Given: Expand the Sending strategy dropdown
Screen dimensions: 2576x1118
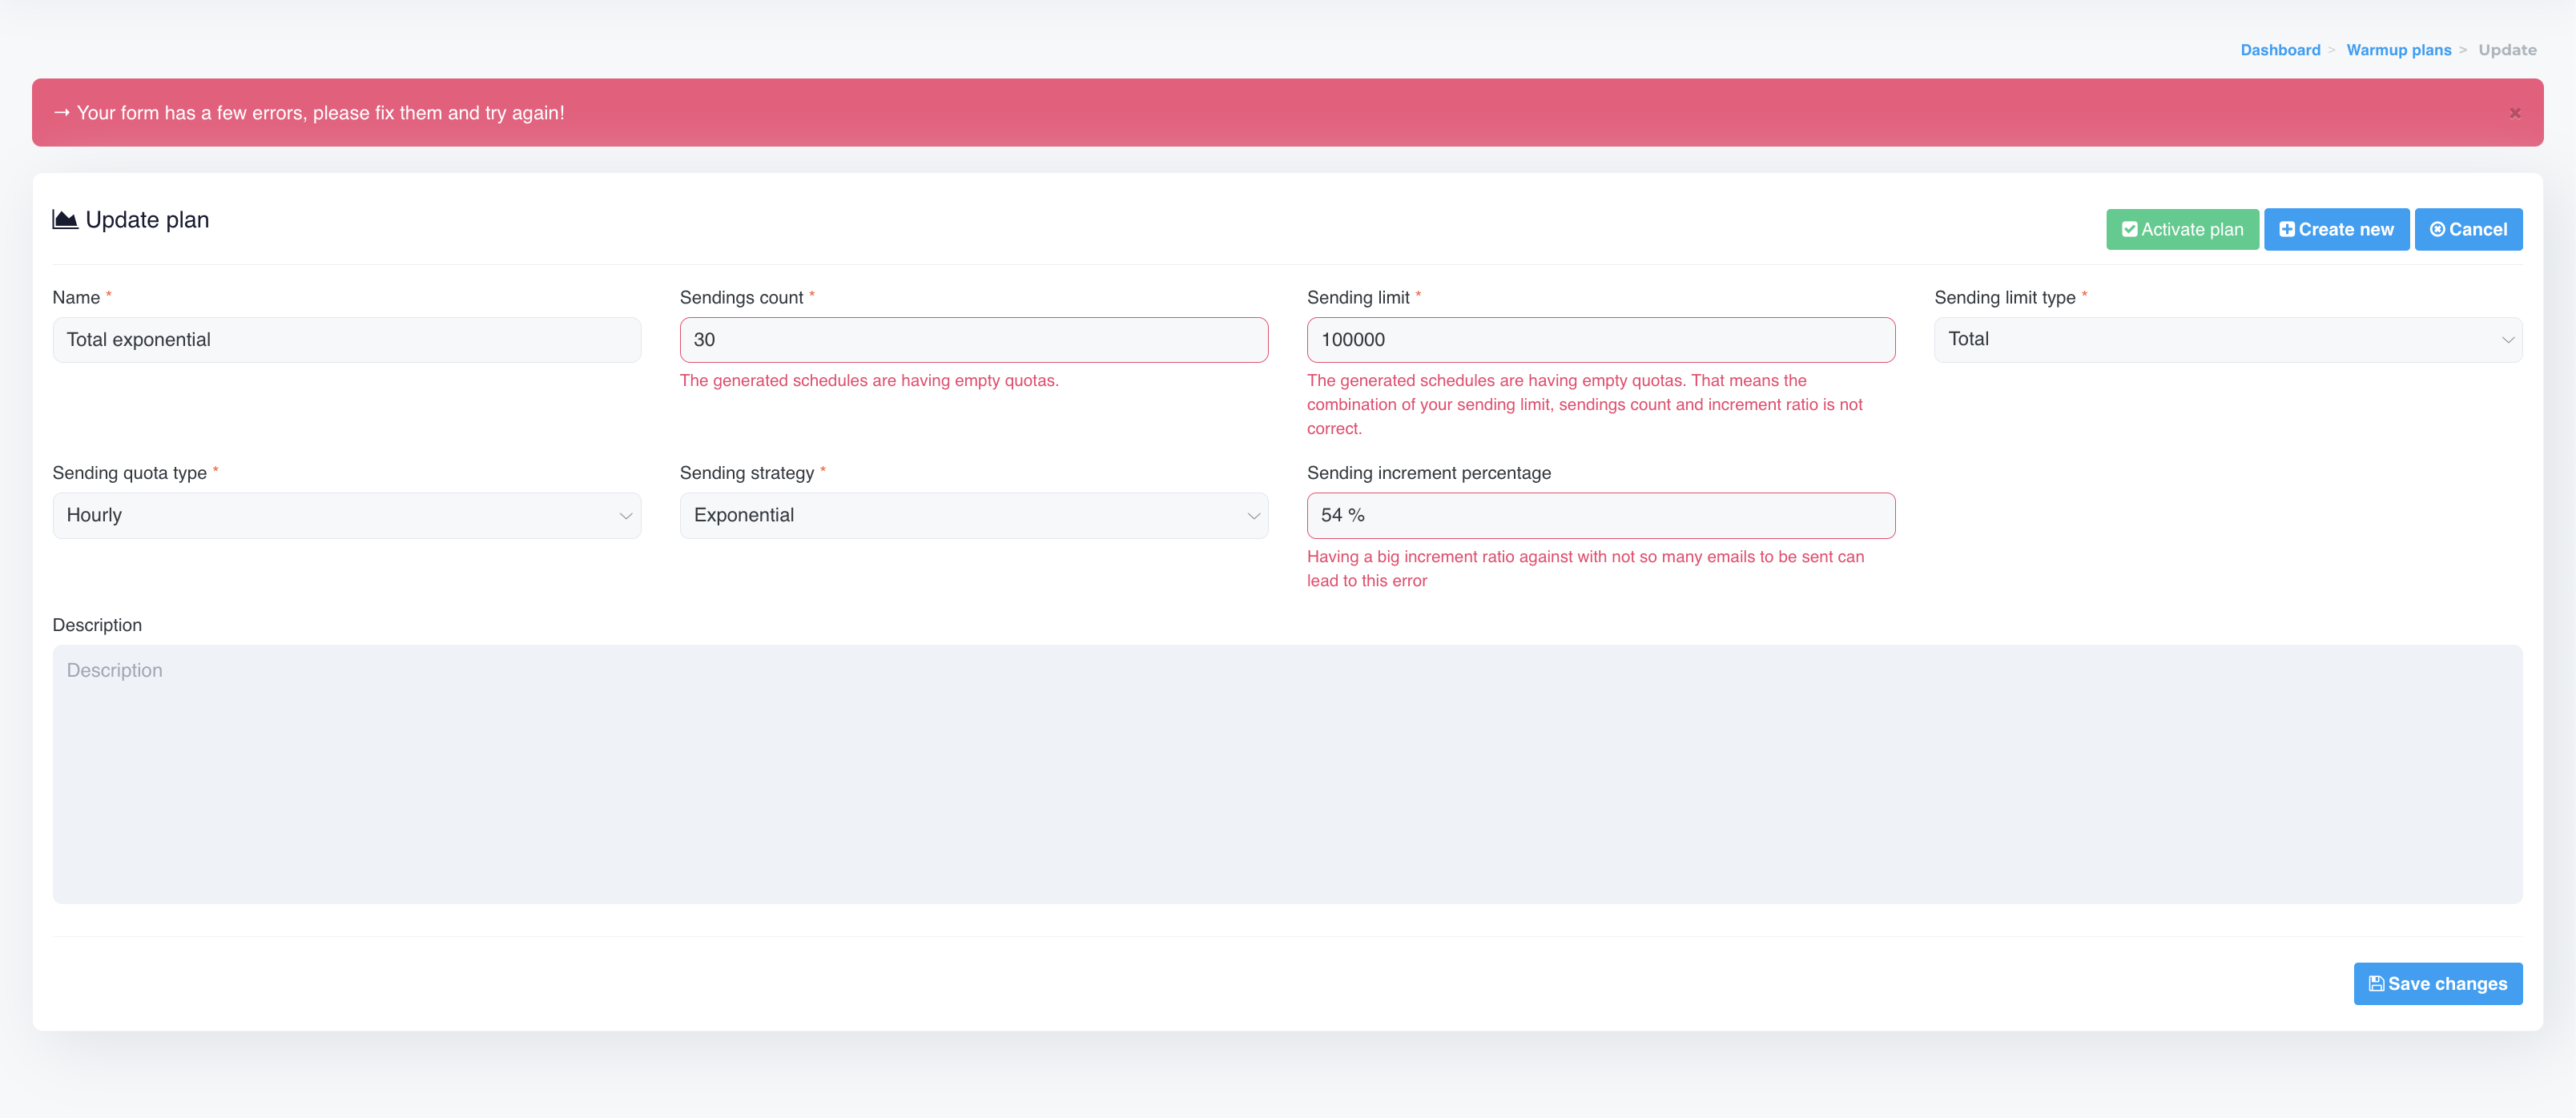Looking at the screenshot, I should (x=974, y=516).
